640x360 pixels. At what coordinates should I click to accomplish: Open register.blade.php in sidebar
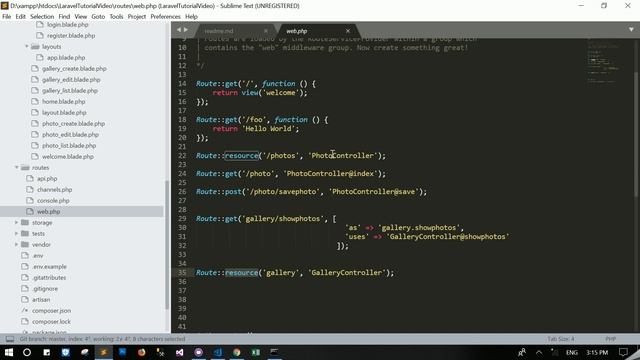pyautogui.click(x=71, y=36)
